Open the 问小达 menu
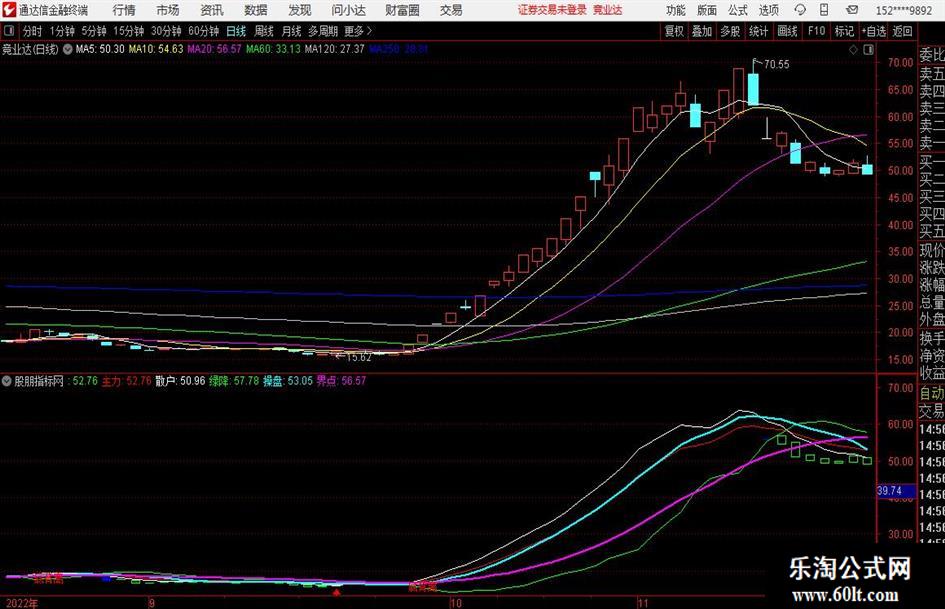 [x=348, y=10]
